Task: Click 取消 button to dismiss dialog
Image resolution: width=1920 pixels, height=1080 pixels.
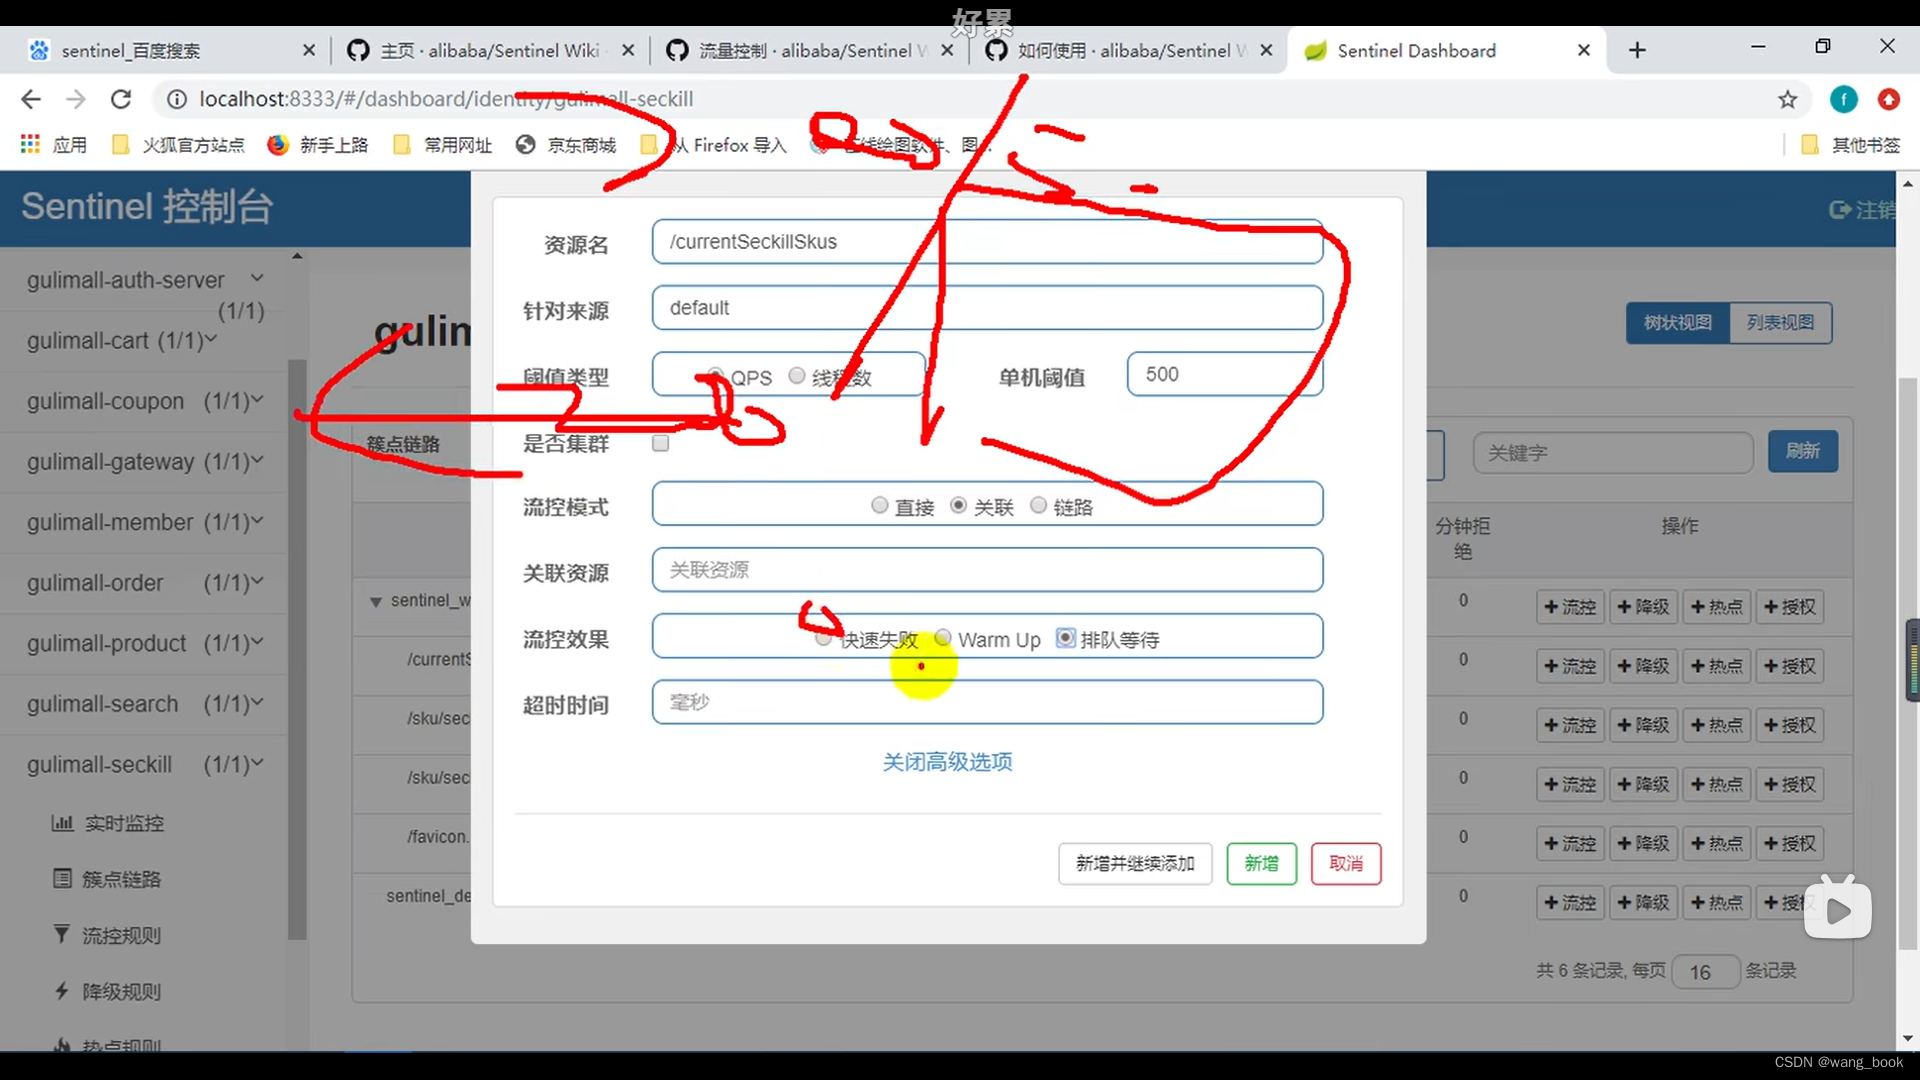Action: 1346,862
